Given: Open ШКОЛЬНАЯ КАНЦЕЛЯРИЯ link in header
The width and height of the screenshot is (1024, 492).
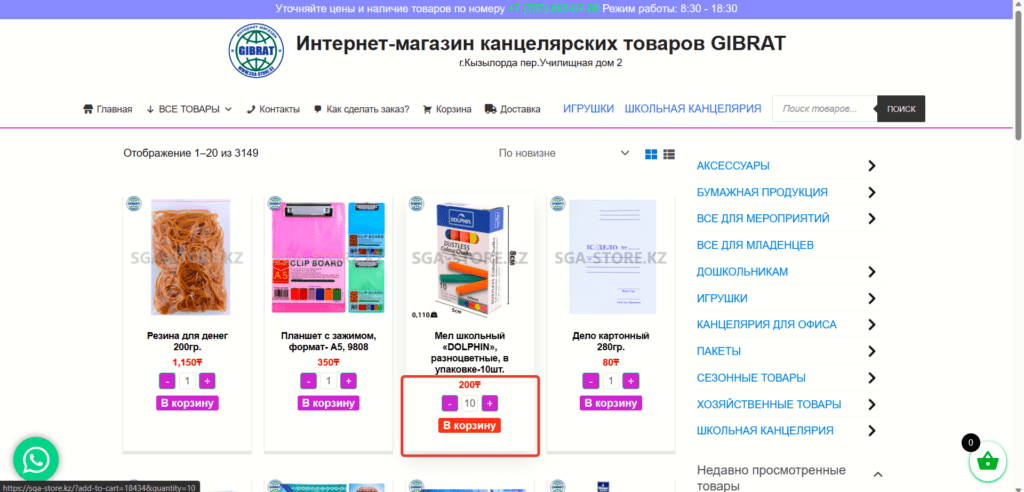Looking at the screenshot, I should pos(693,108).
